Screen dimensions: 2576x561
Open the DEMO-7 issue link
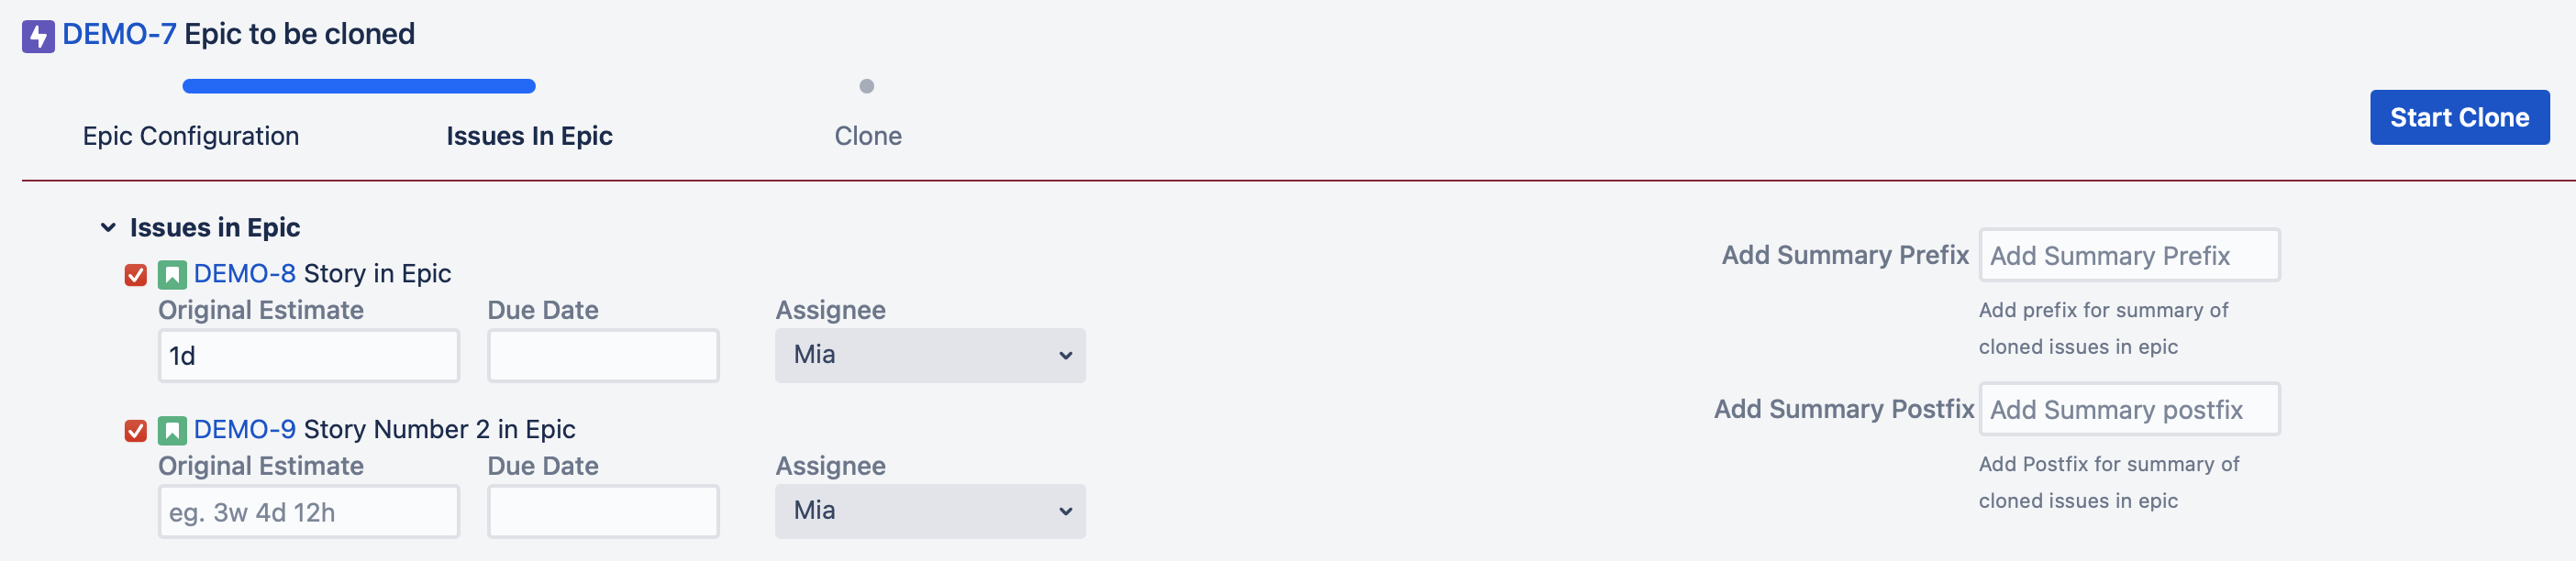point(119,34)
